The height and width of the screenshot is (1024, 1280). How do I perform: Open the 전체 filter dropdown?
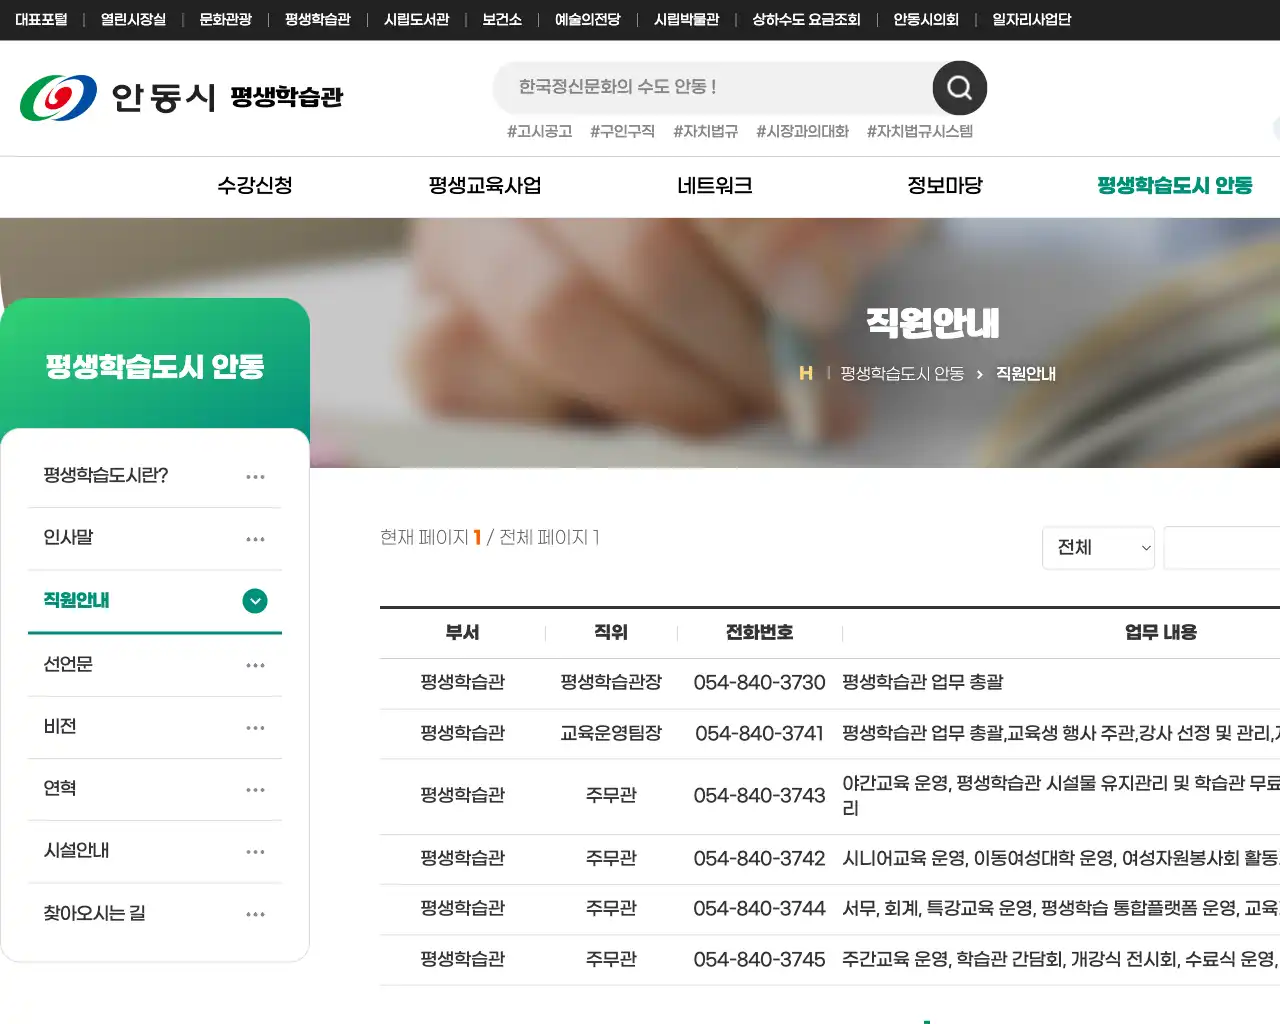pos(1098,548)
